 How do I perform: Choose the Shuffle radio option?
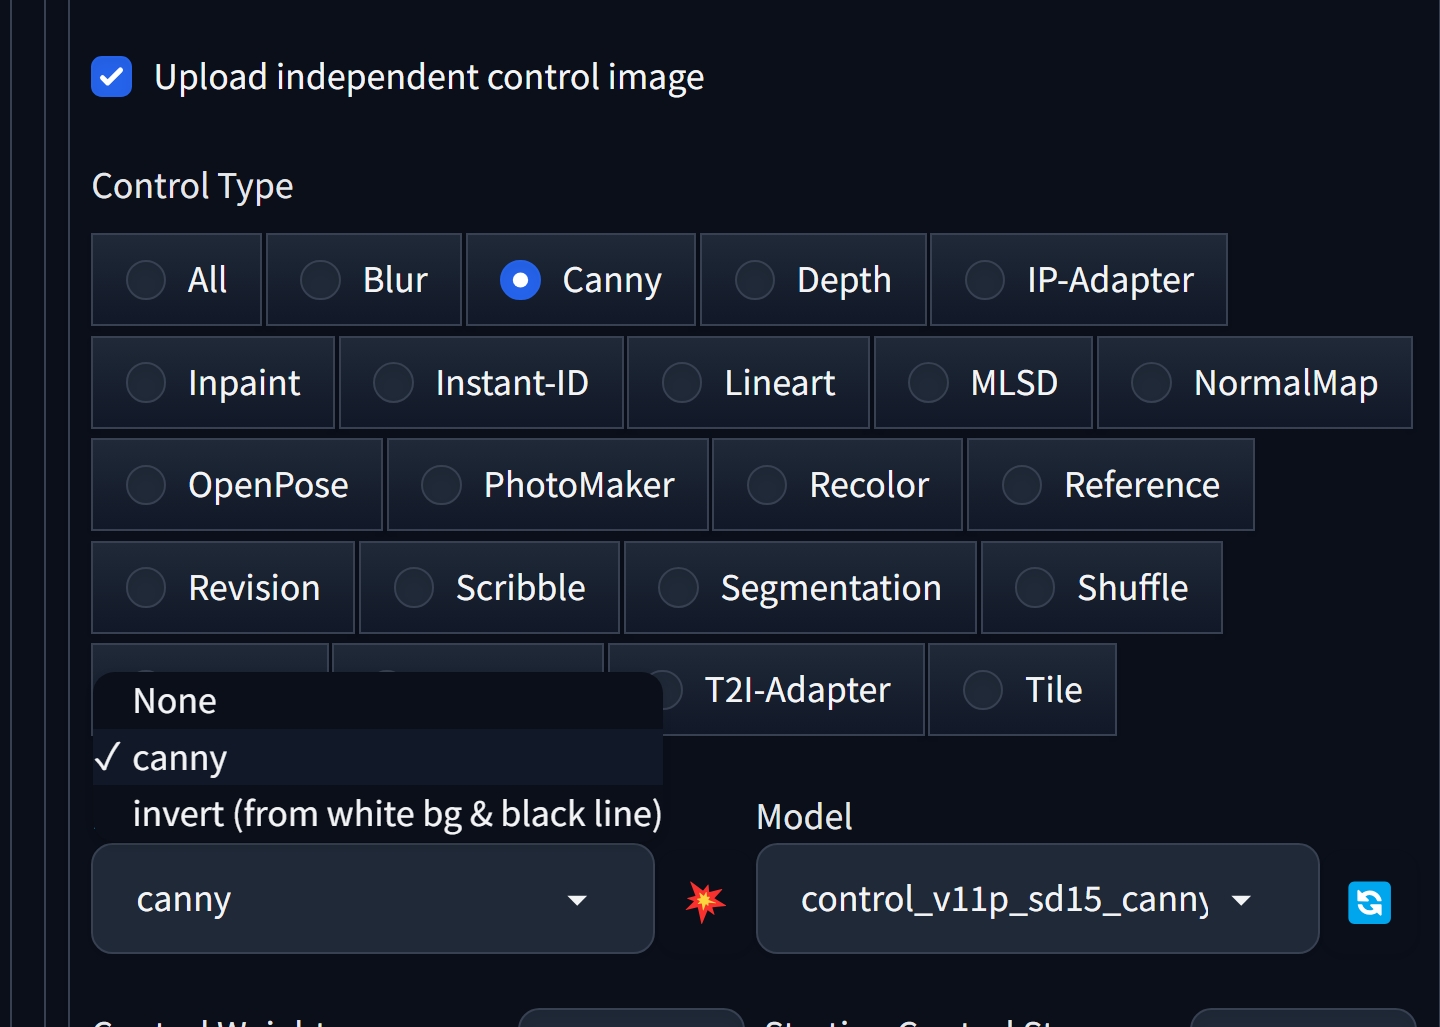coord(1102,588)
